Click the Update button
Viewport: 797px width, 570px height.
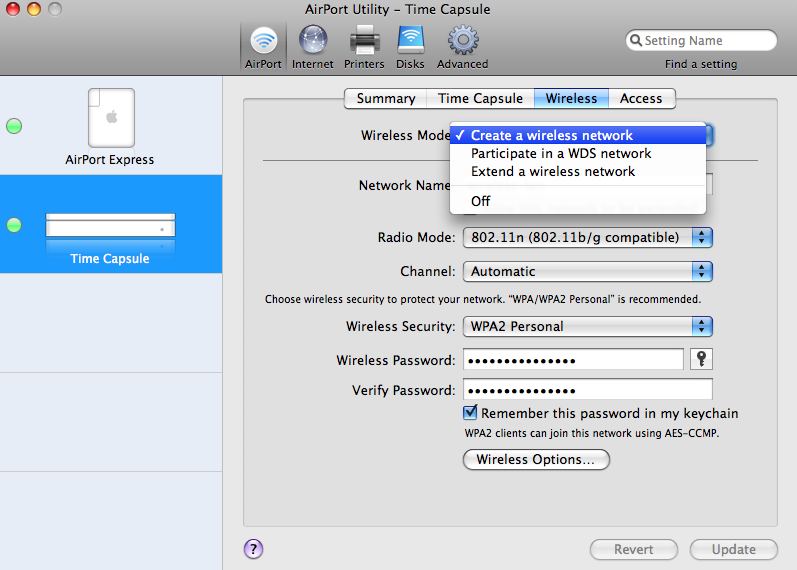(733, 549)
